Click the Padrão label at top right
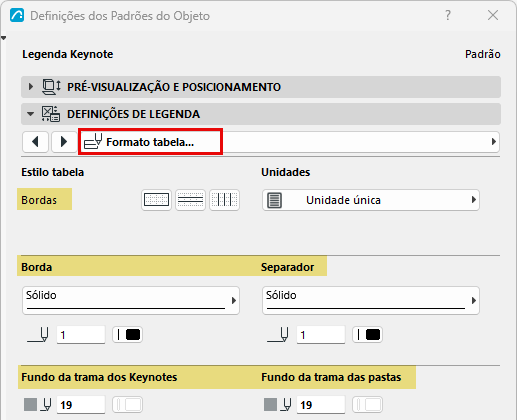This screenshot has width=517, height=420. click(x=483, y=54)
